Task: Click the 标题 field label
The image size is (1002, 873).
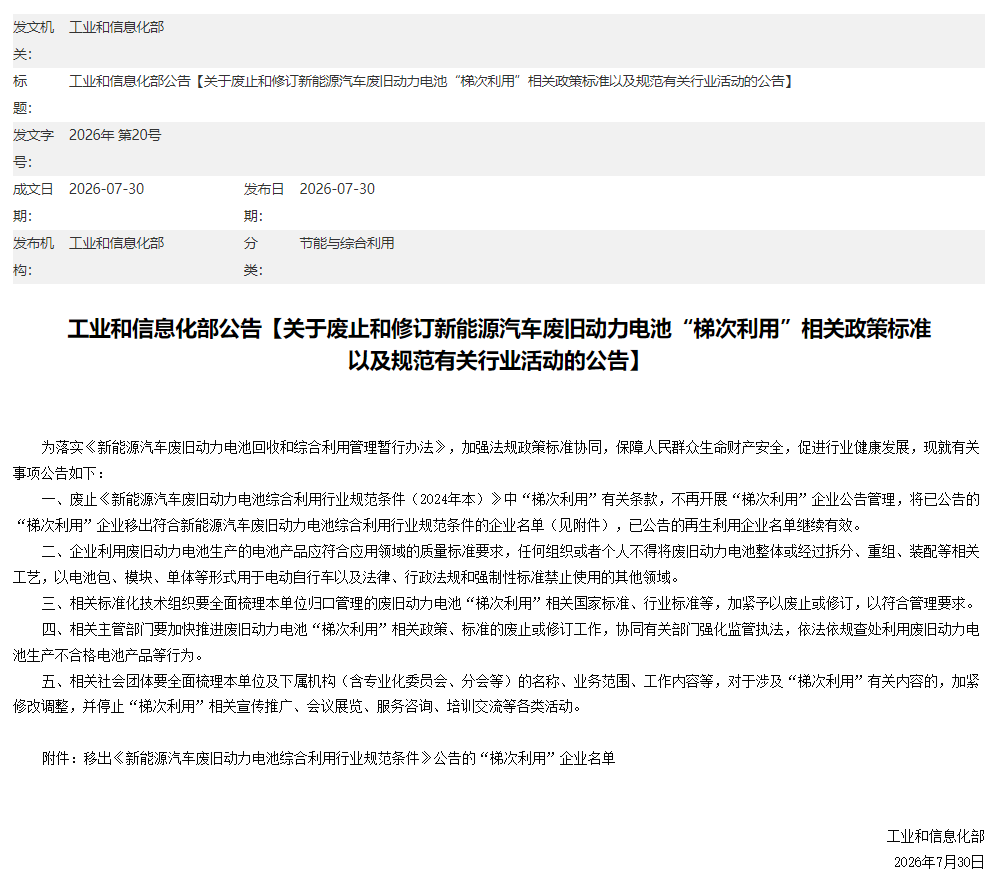Action: tap(23, 95)
